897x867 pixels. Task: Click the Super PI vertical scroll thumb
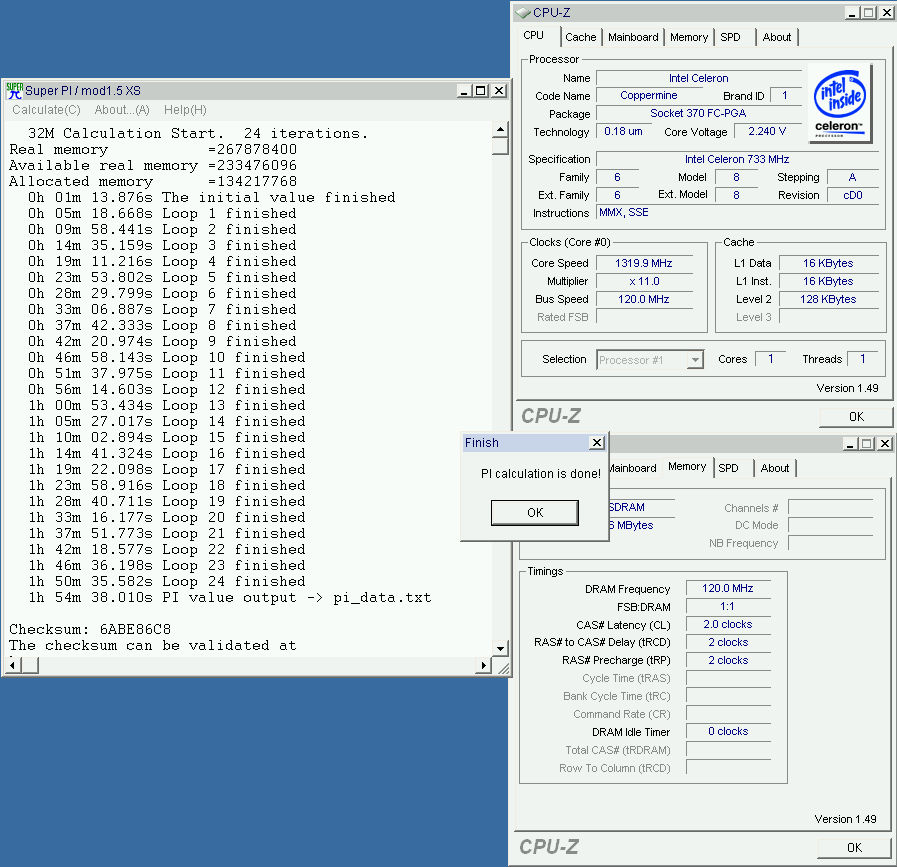(500, 146)
